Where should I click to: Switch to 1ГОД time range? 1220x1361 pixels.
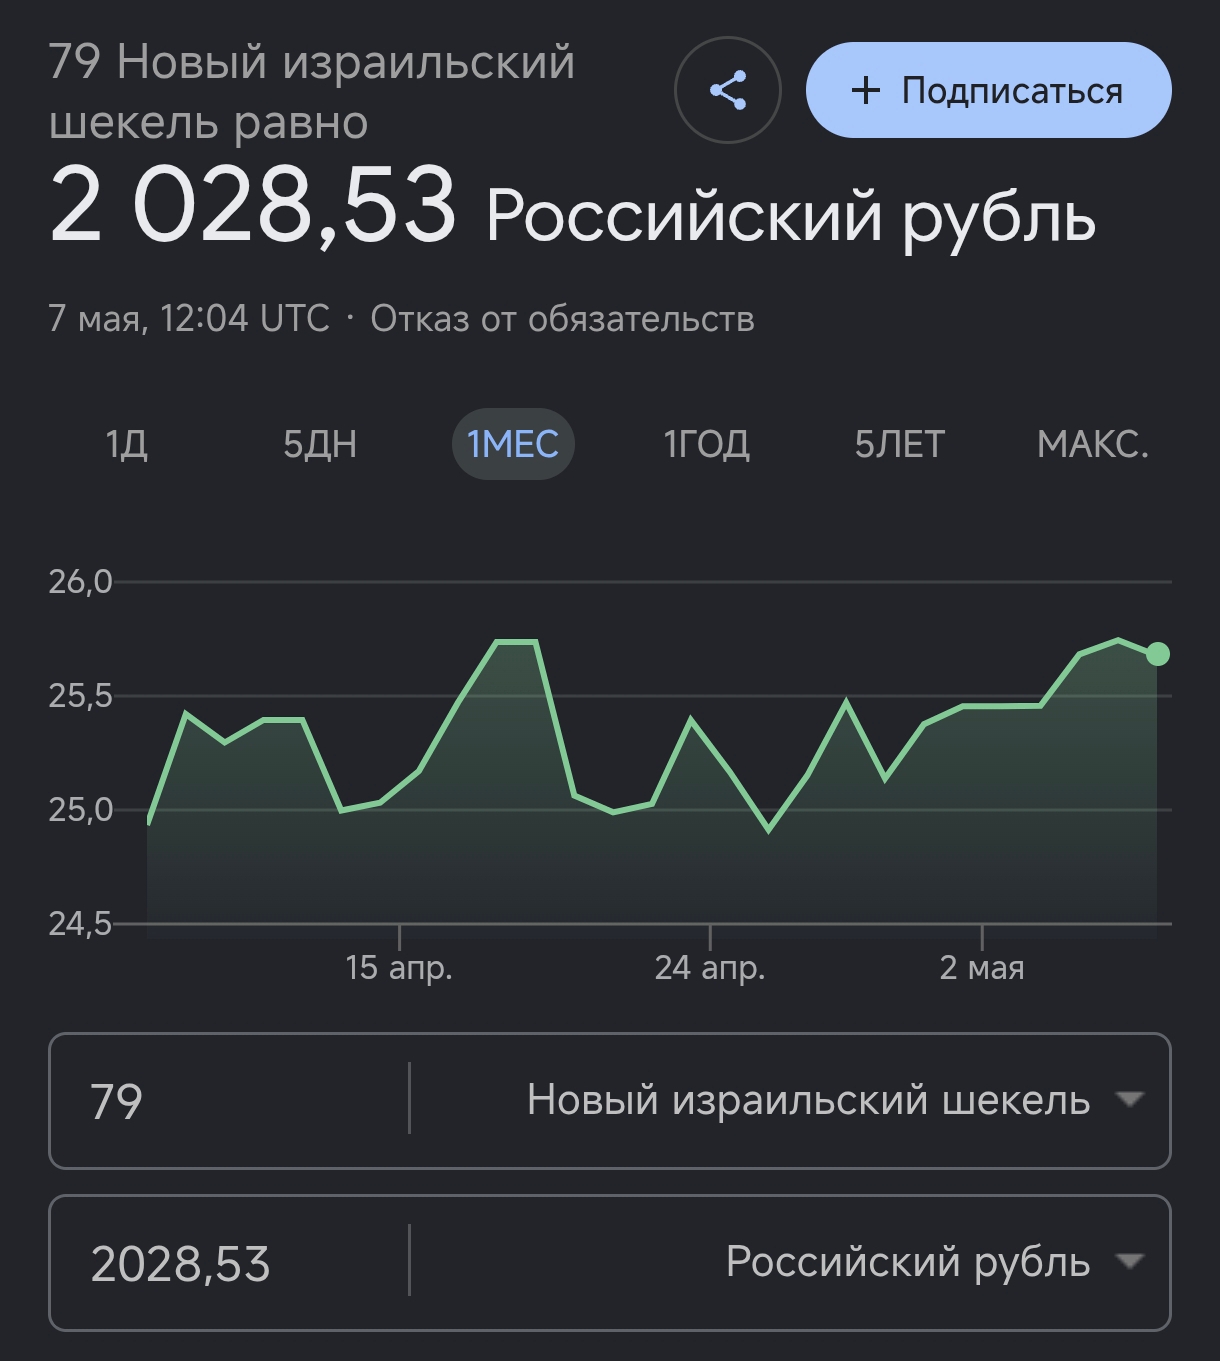(707, 444)
